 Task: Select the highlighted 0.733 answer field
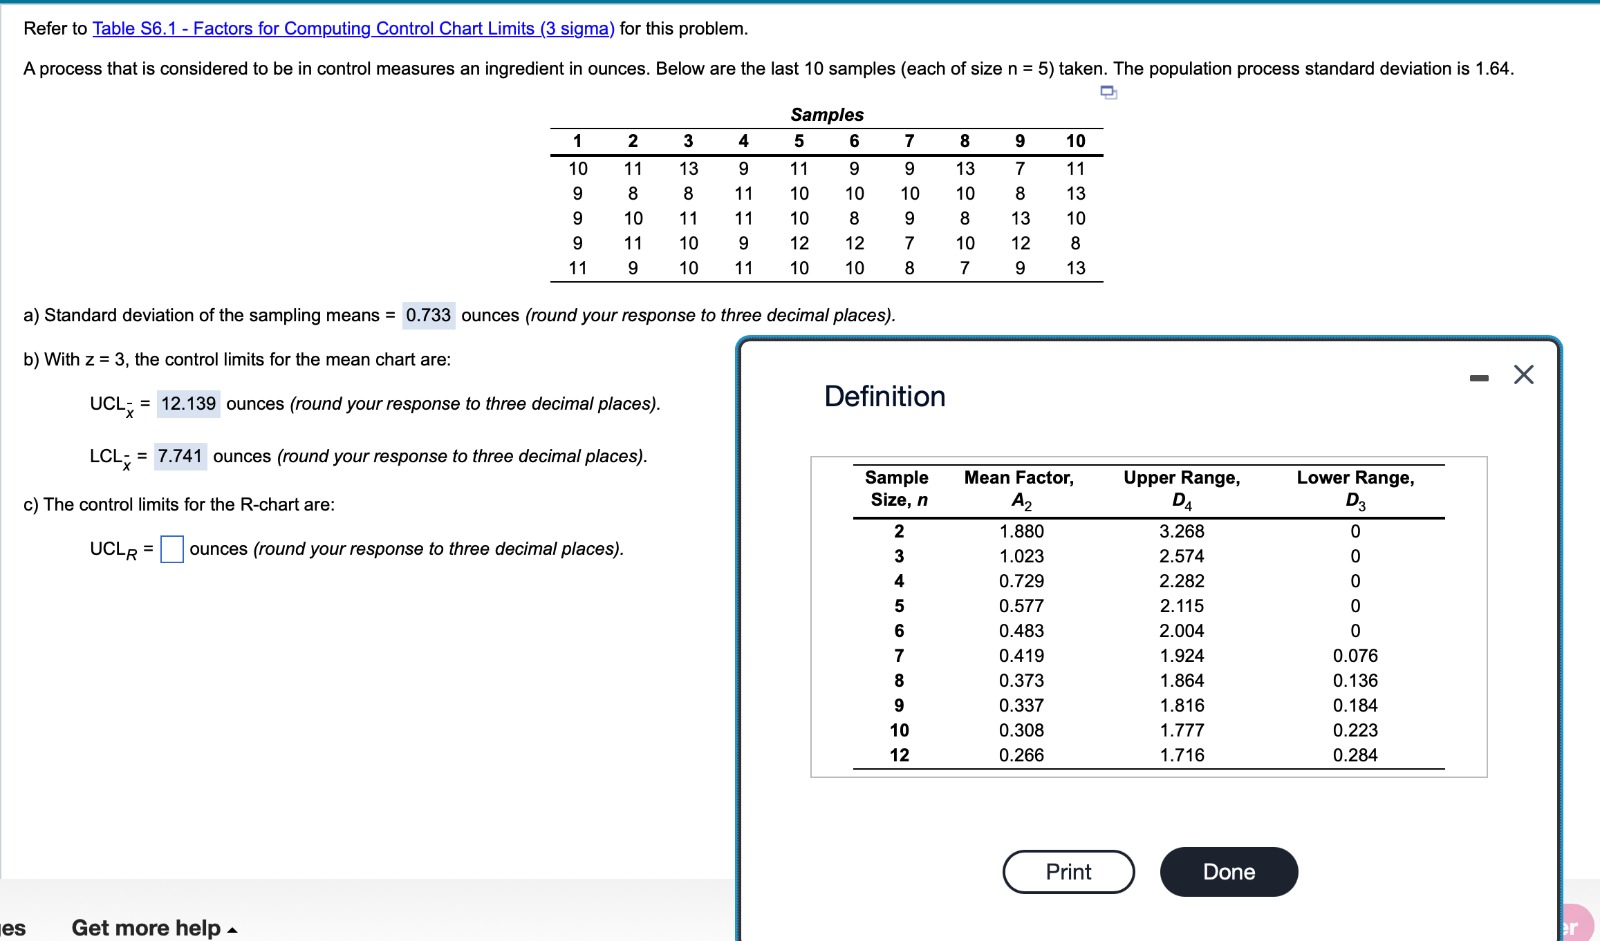[430, 315]
